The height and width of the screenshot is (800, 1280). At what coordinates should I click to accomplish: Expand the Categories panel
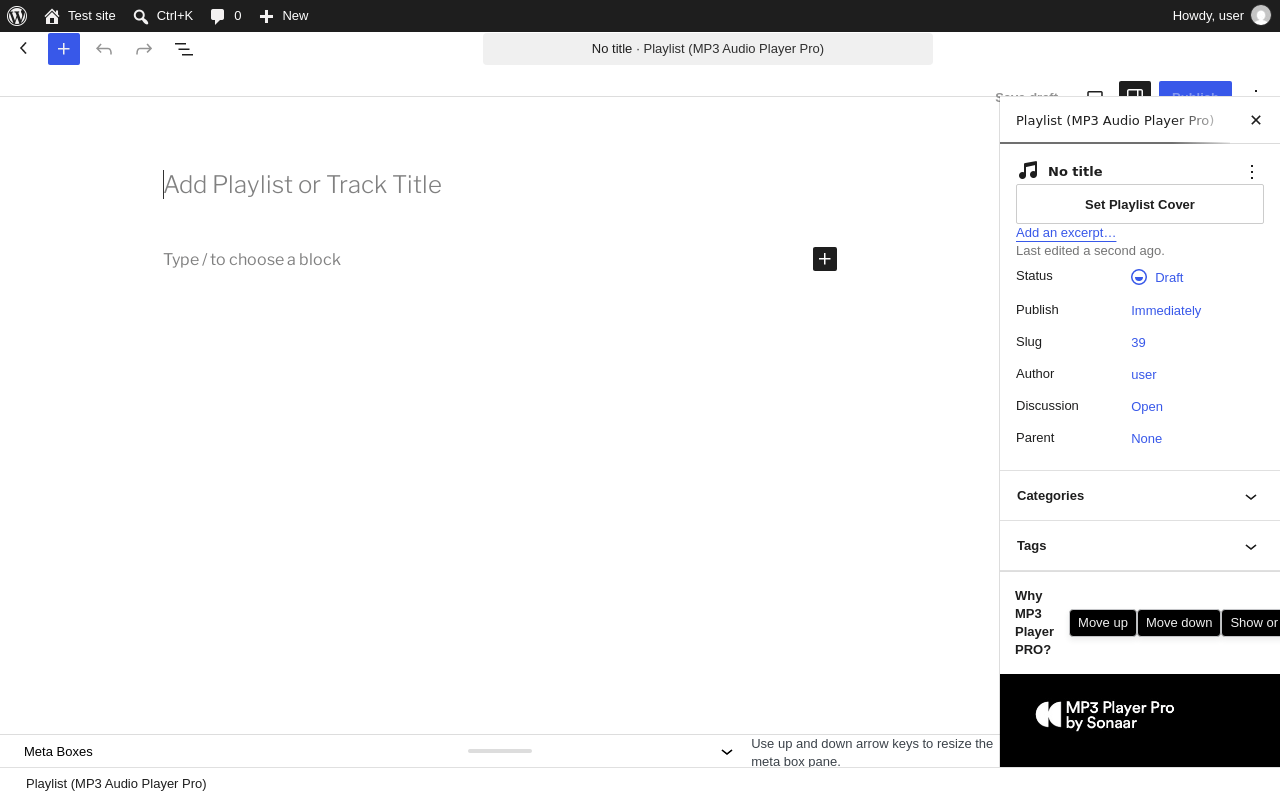tap(1140, 496)
